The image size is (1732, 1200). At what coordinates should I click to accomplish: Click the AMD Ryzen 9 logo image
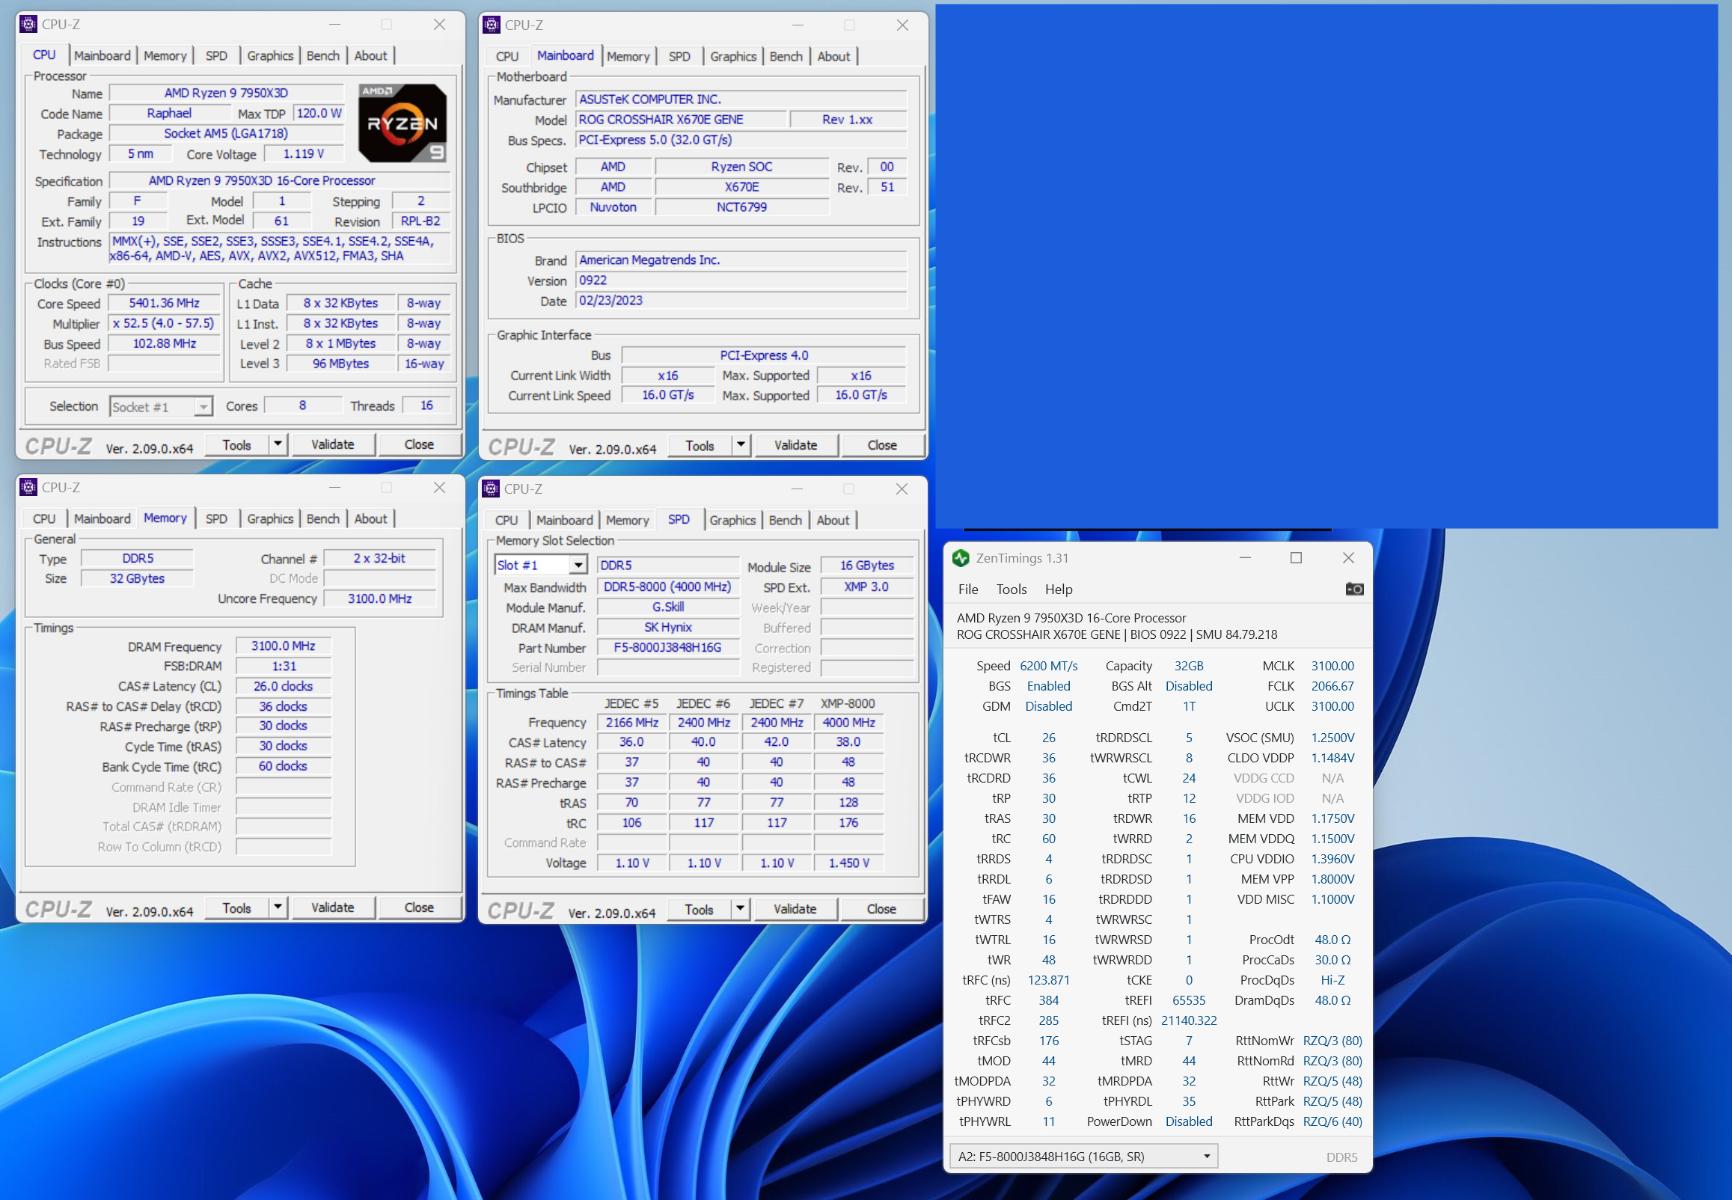click(402, 123)
